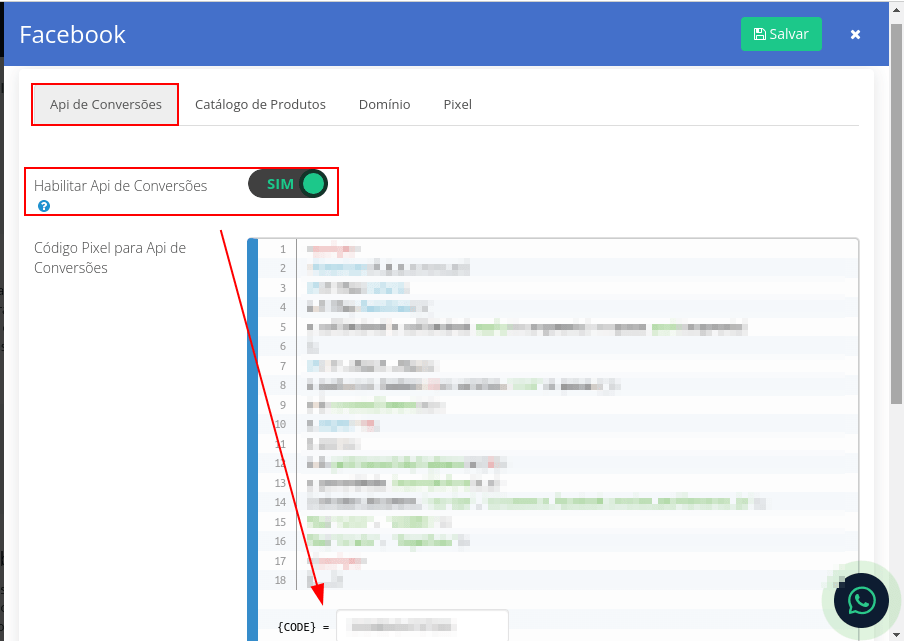Click line number 9 in the code editor
This screenshot has height=641, width=904.
282,405
